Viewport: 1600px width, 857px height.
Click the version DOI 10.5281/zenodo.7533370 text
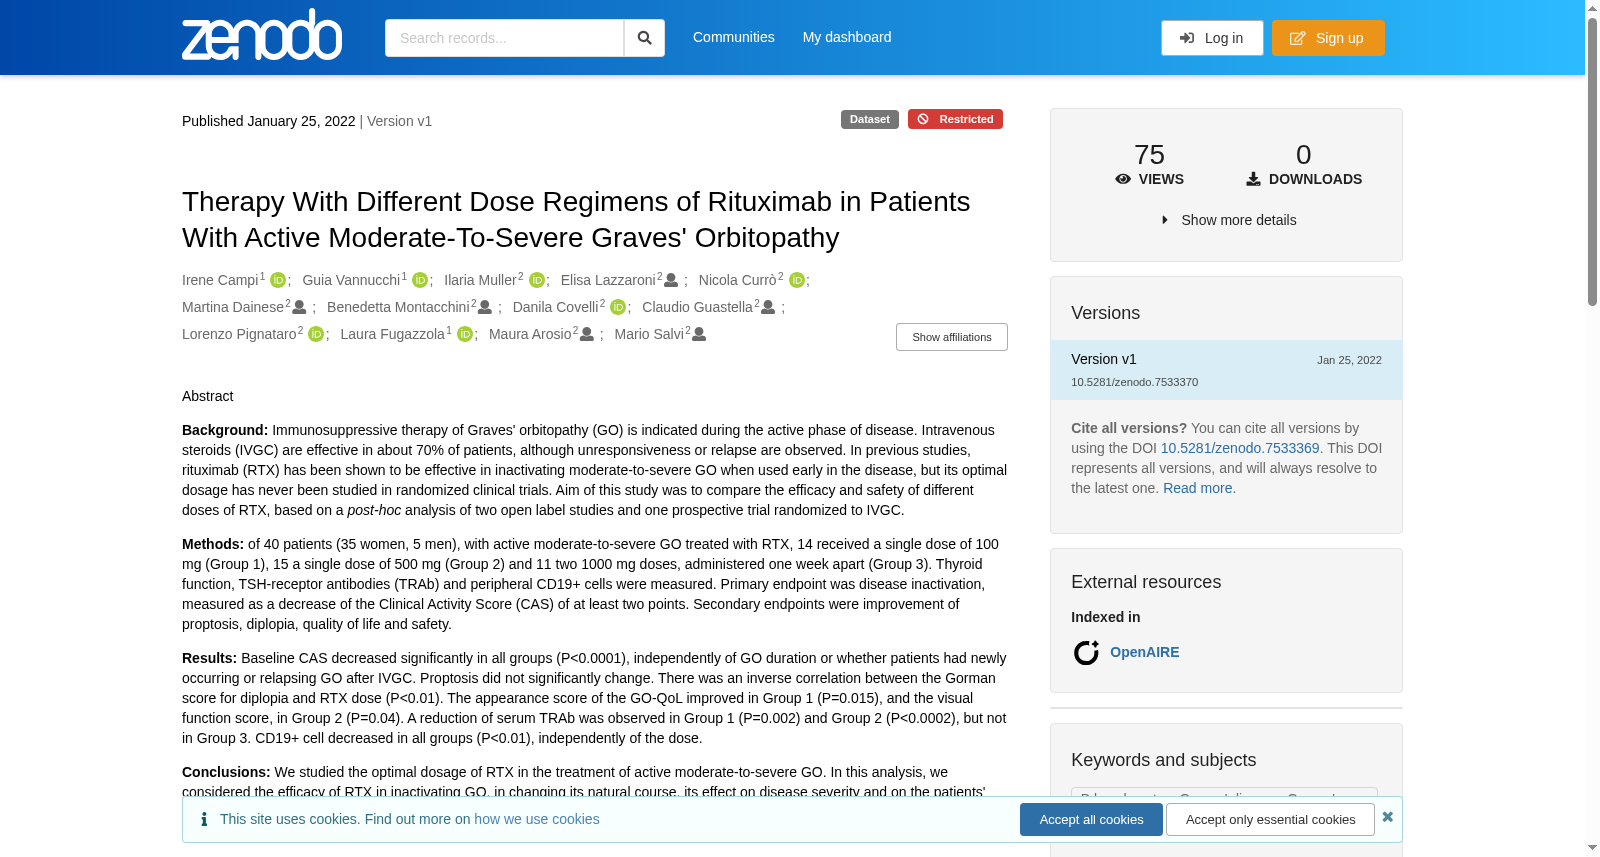click(1134, 382)
